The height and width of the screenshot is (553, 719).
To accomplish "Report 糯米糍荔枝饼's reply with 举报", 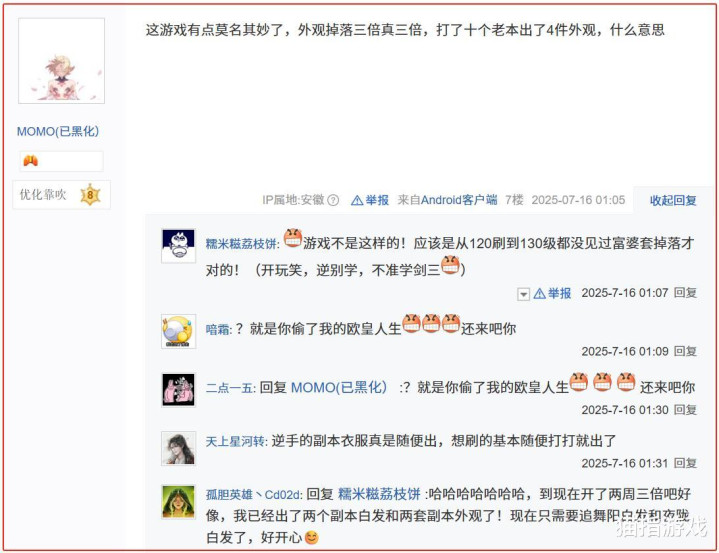I will point(553,293).
